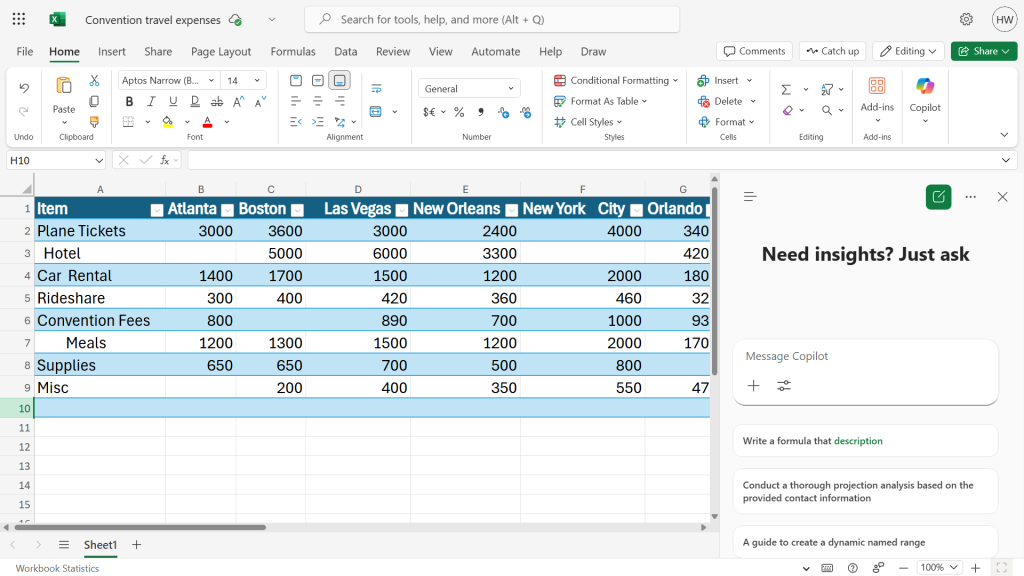Viewport: 1024px width, 576px height.
Task: Switch to the Formulas ribbon tab
Action: pyautogui.click(x=293, y=51)
